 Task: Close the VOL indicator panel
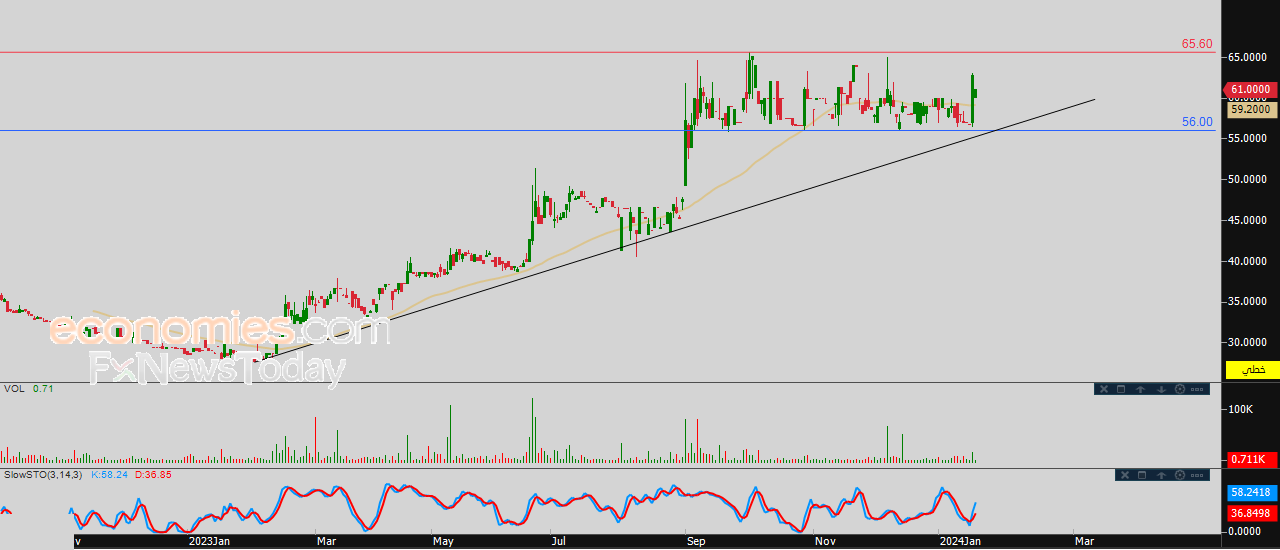[1104, 389]
